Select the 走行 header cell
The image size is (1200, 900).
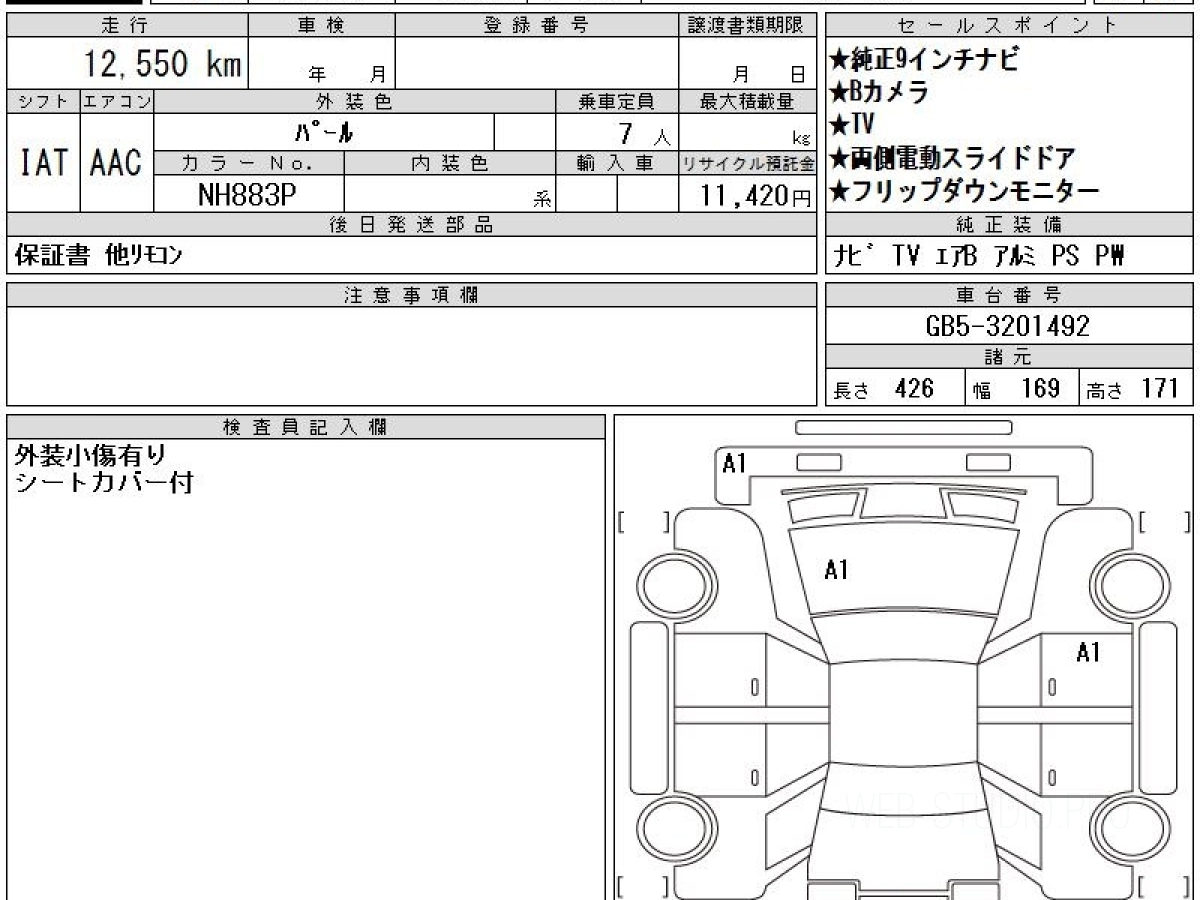(126, 27)
